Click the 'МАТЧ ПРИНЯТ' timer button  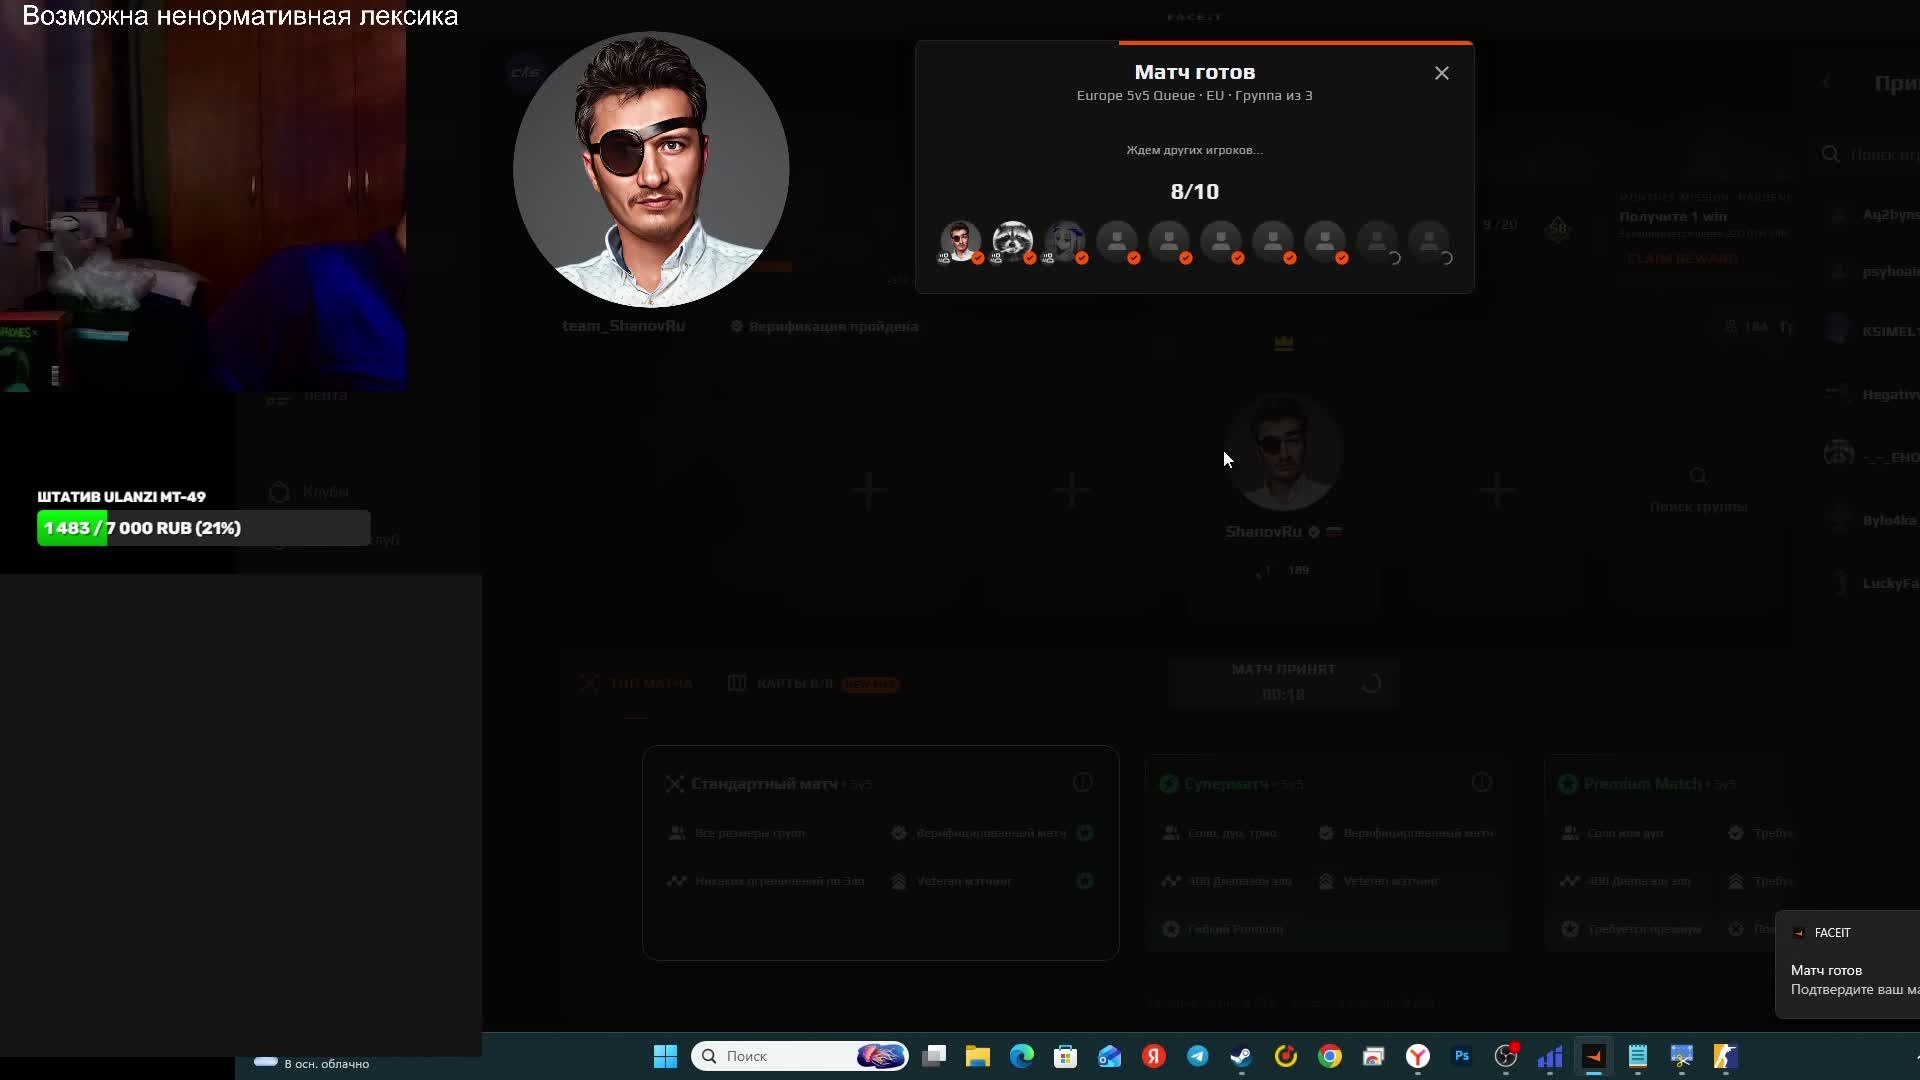click(1283, 682)
